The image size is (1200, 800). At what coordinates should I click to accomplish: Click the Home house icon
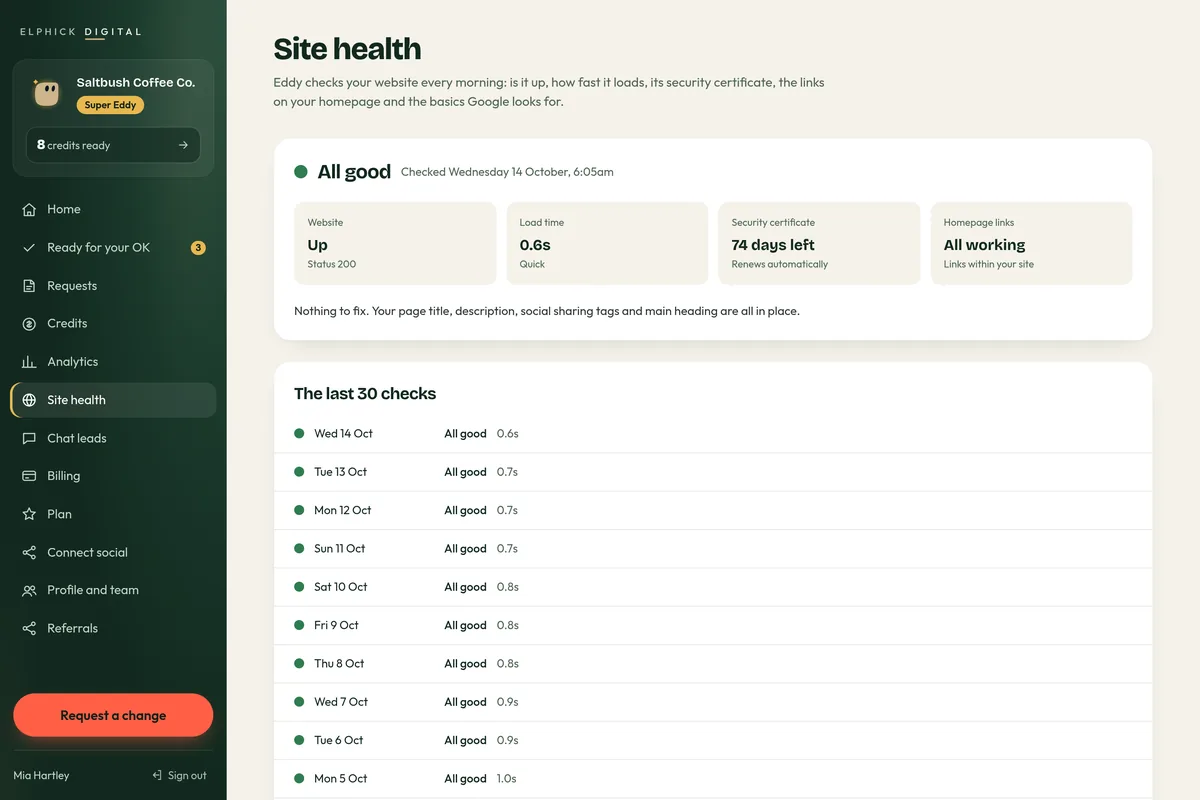point(29,209)
